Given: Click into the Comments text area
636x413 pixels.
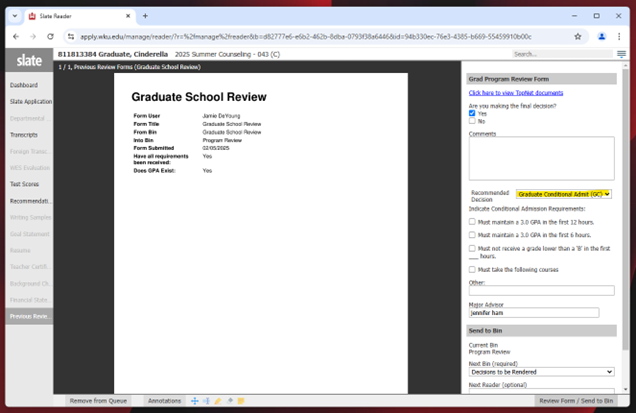Looking at the screenshot, I should coord(541,157).
